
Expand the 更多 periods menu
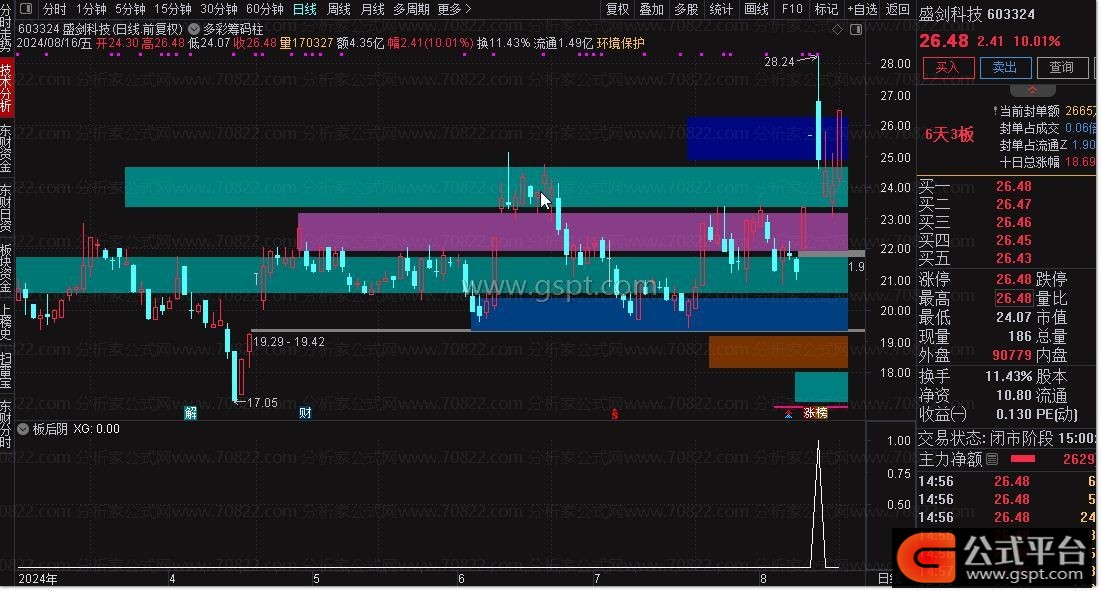tap(454, 9)
